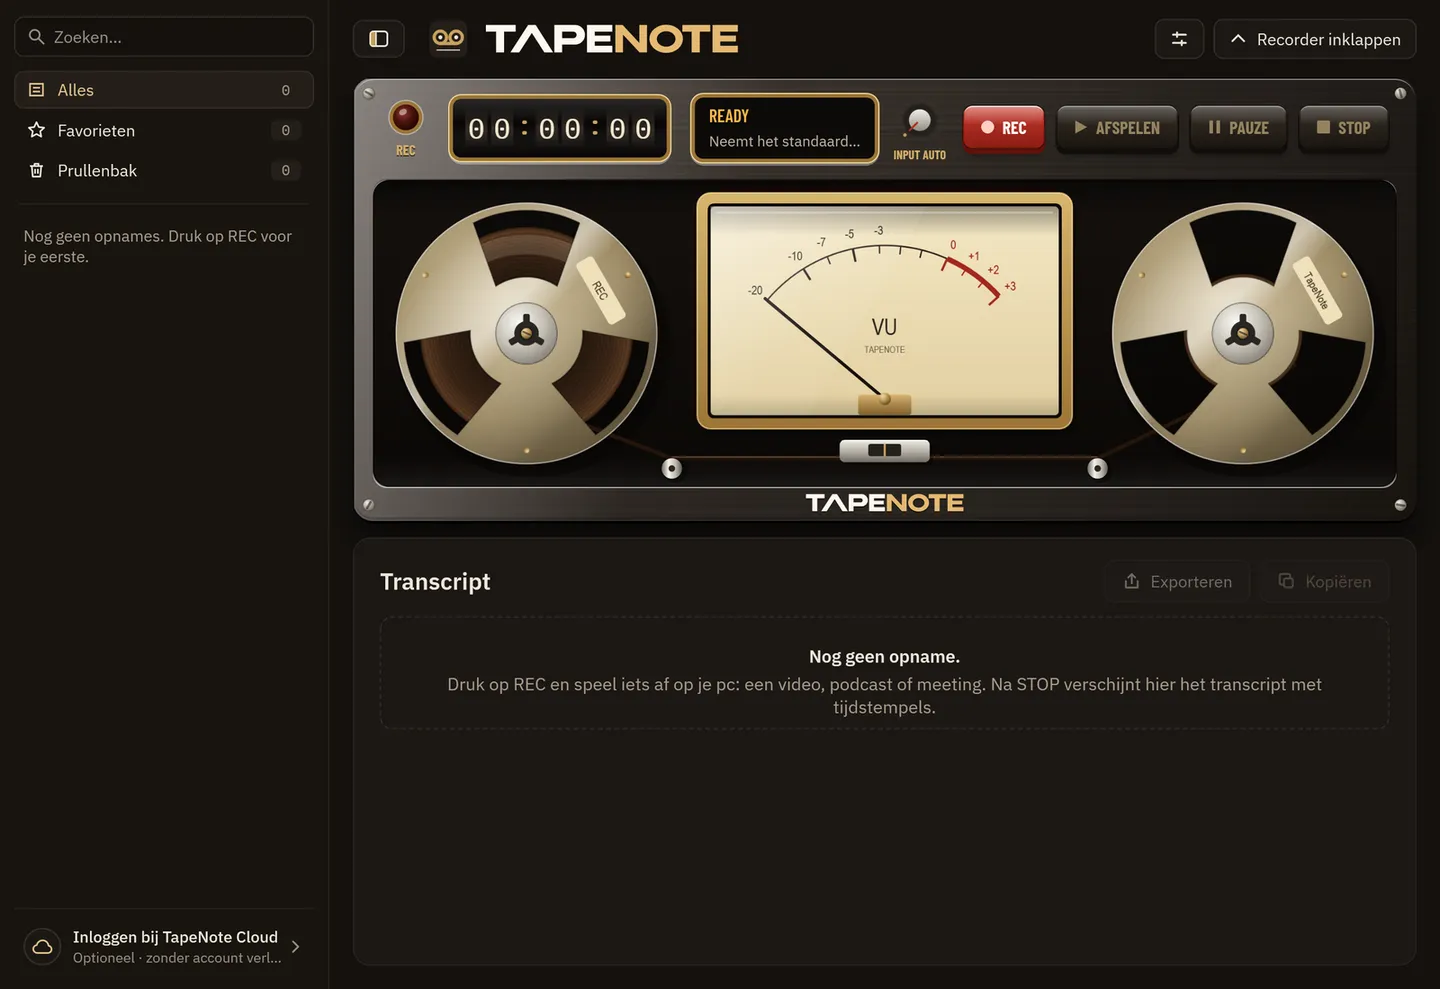Click the AFSPELEN play button

point(1117,128)
